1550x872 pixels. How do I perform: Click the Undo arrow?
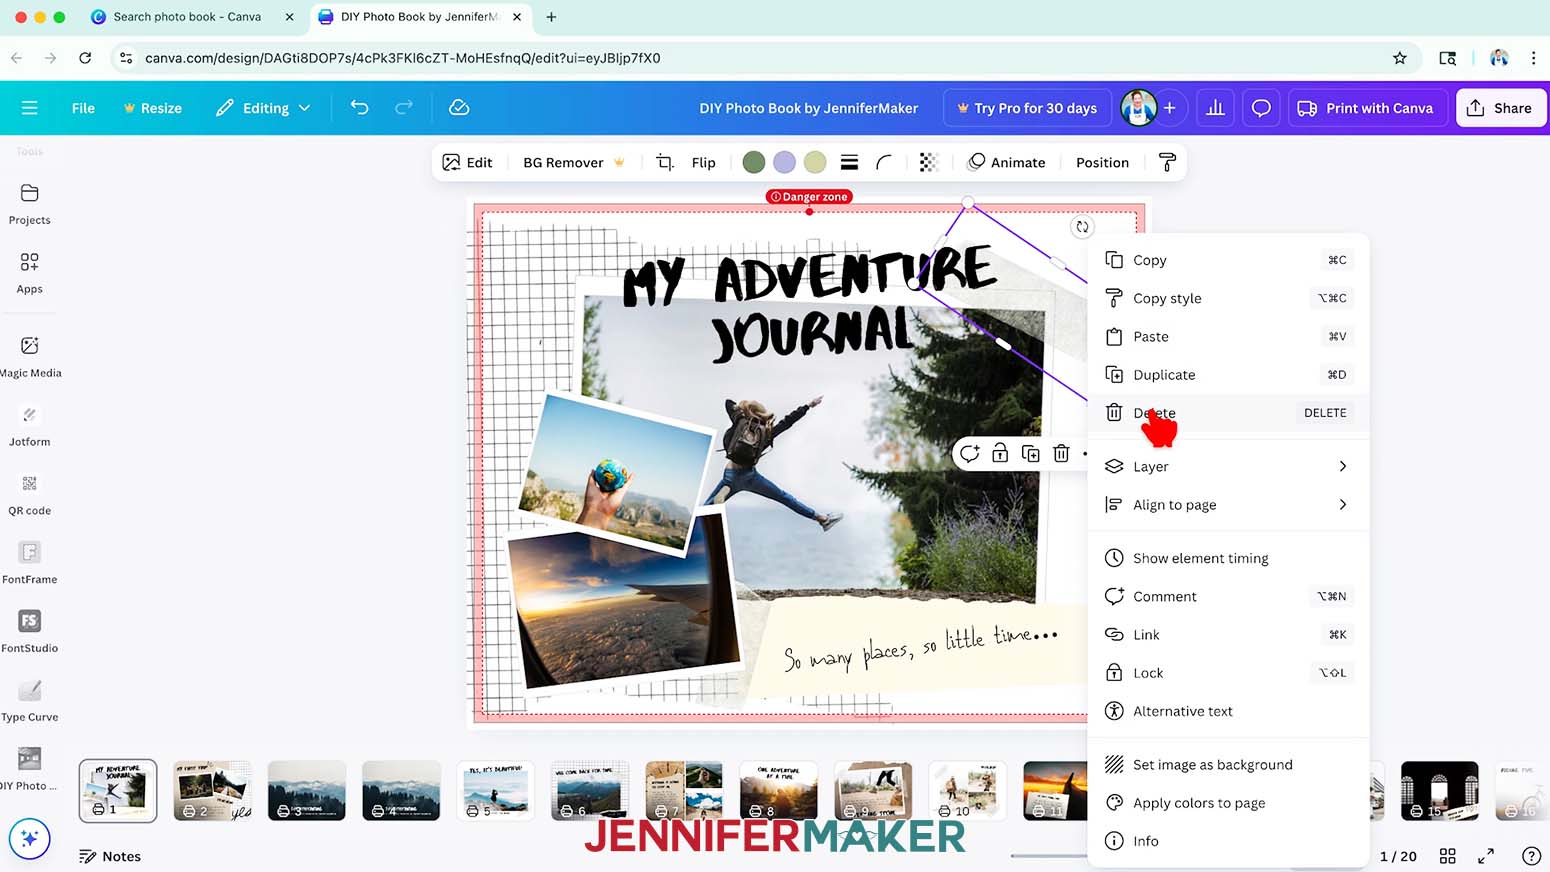coord(359,107)
